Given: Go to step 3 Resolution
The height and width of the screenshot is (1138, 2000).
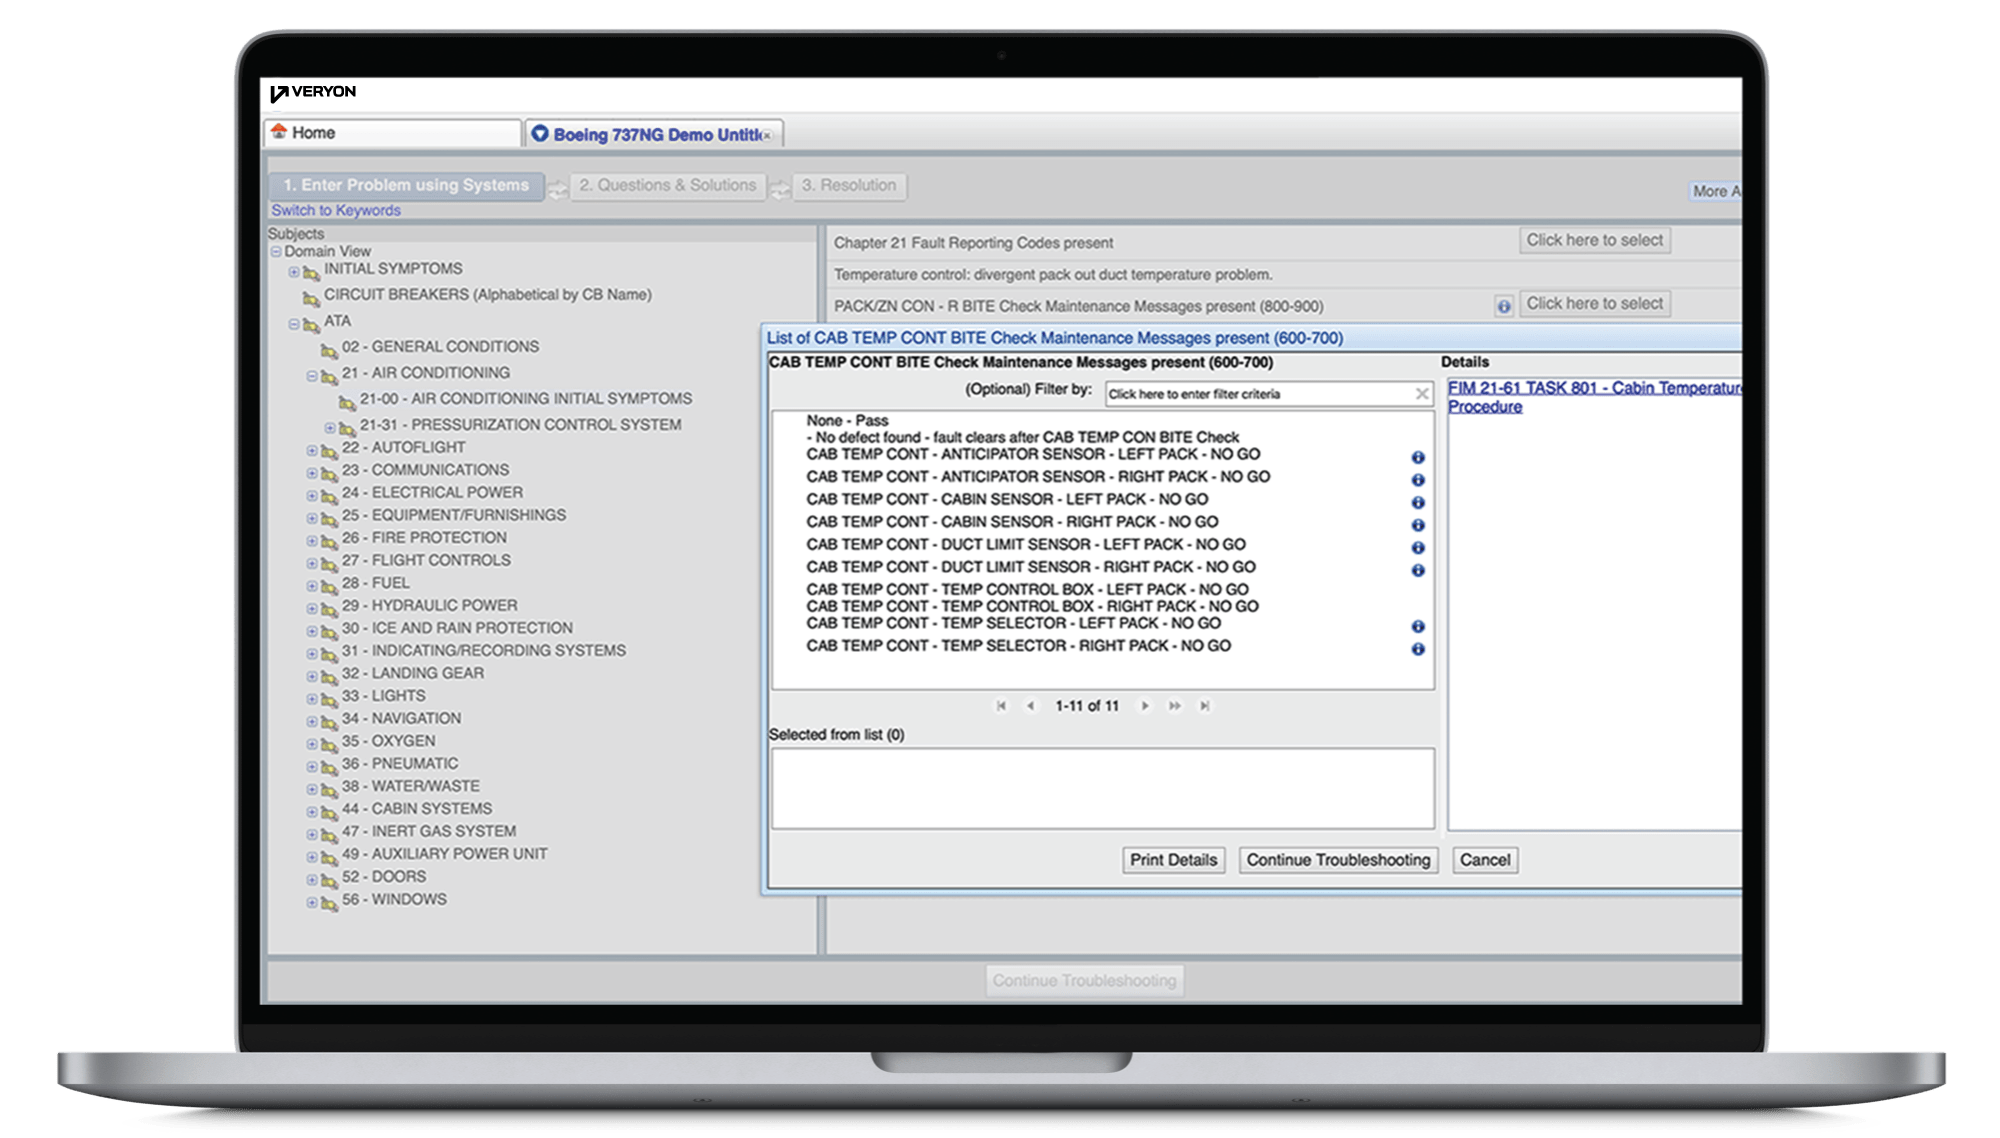Looking at the screenshot, I should 849,186.
